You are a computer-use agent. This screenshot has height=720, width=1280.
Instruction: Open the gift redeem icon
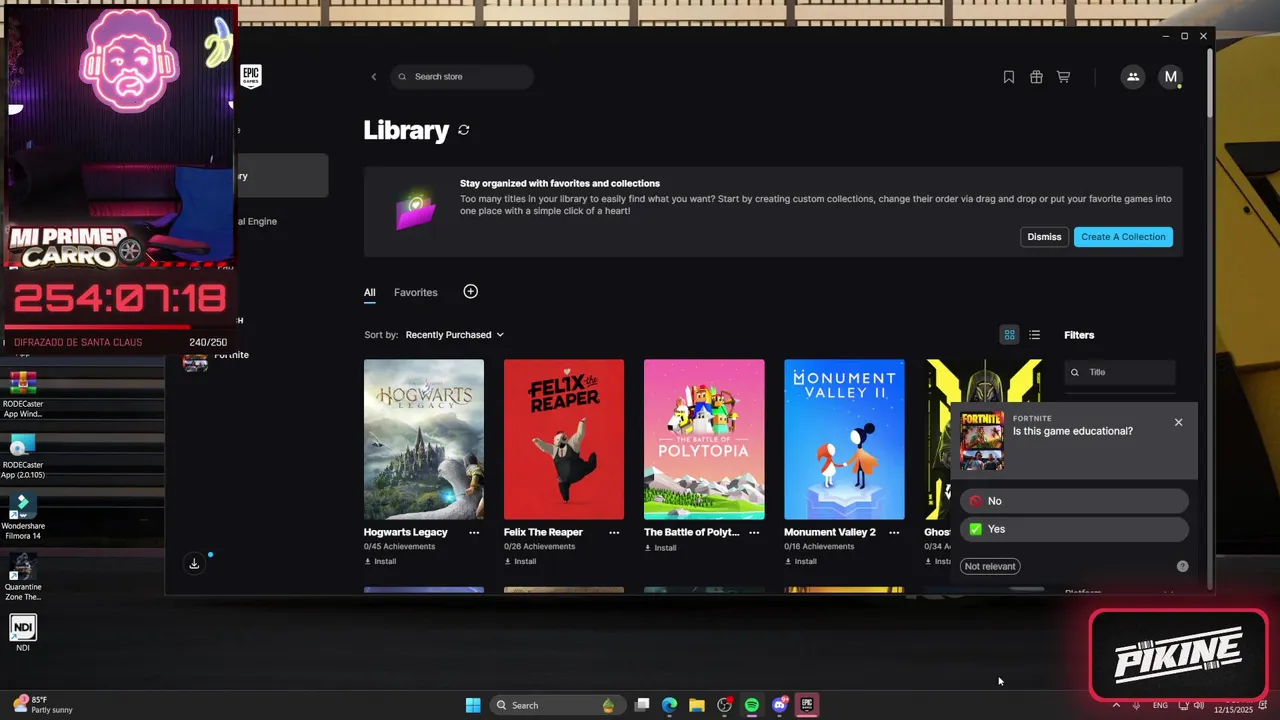(1036, 77)
